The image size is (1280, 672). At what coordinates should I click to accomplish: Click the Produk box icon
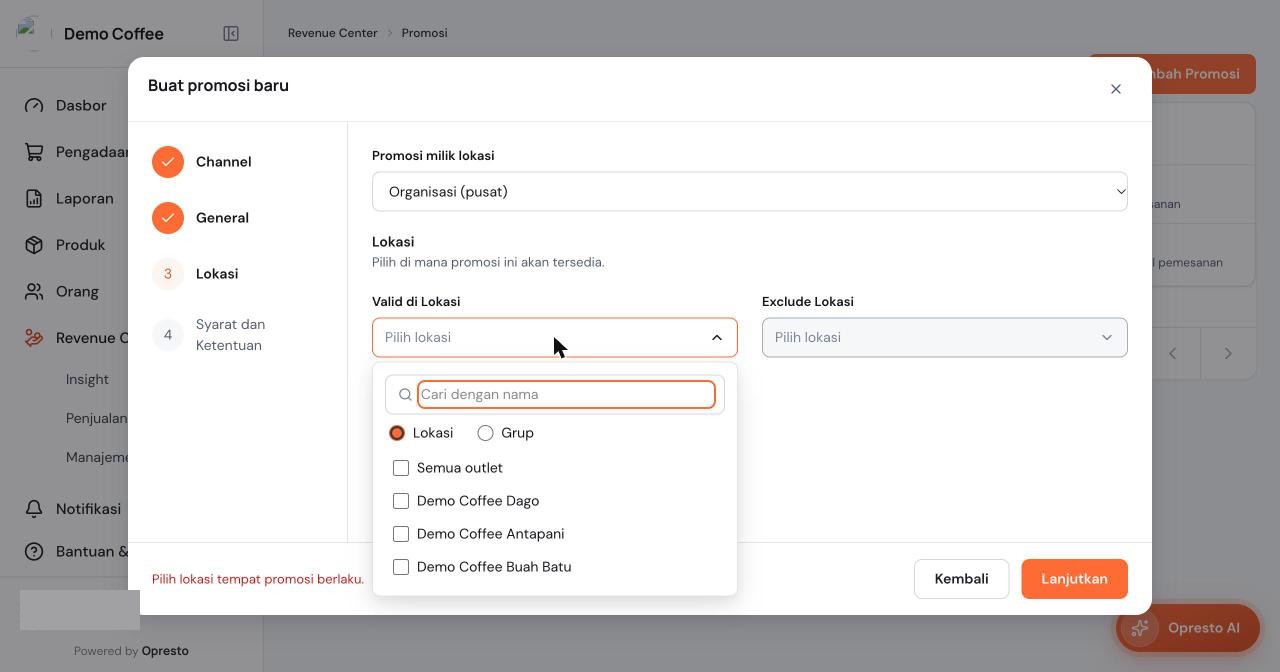[34, 245]
